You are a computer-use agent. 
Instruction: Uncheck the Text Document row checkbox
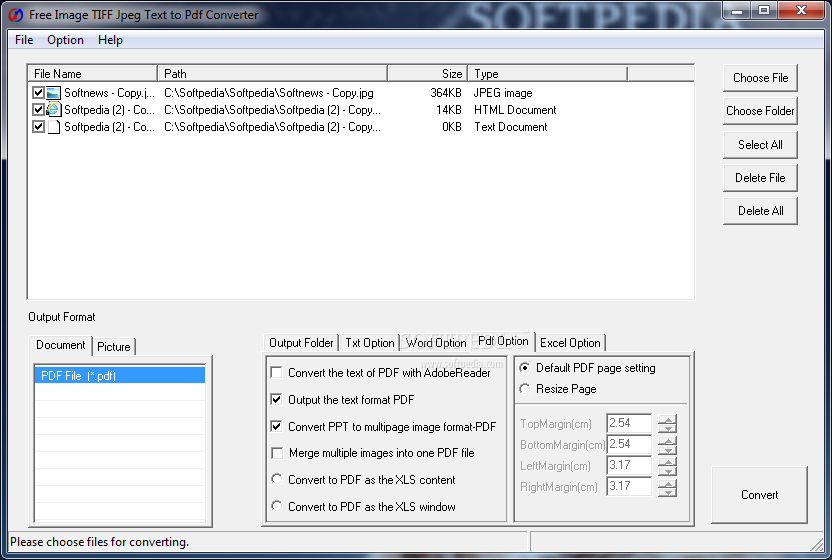(38, 127)
